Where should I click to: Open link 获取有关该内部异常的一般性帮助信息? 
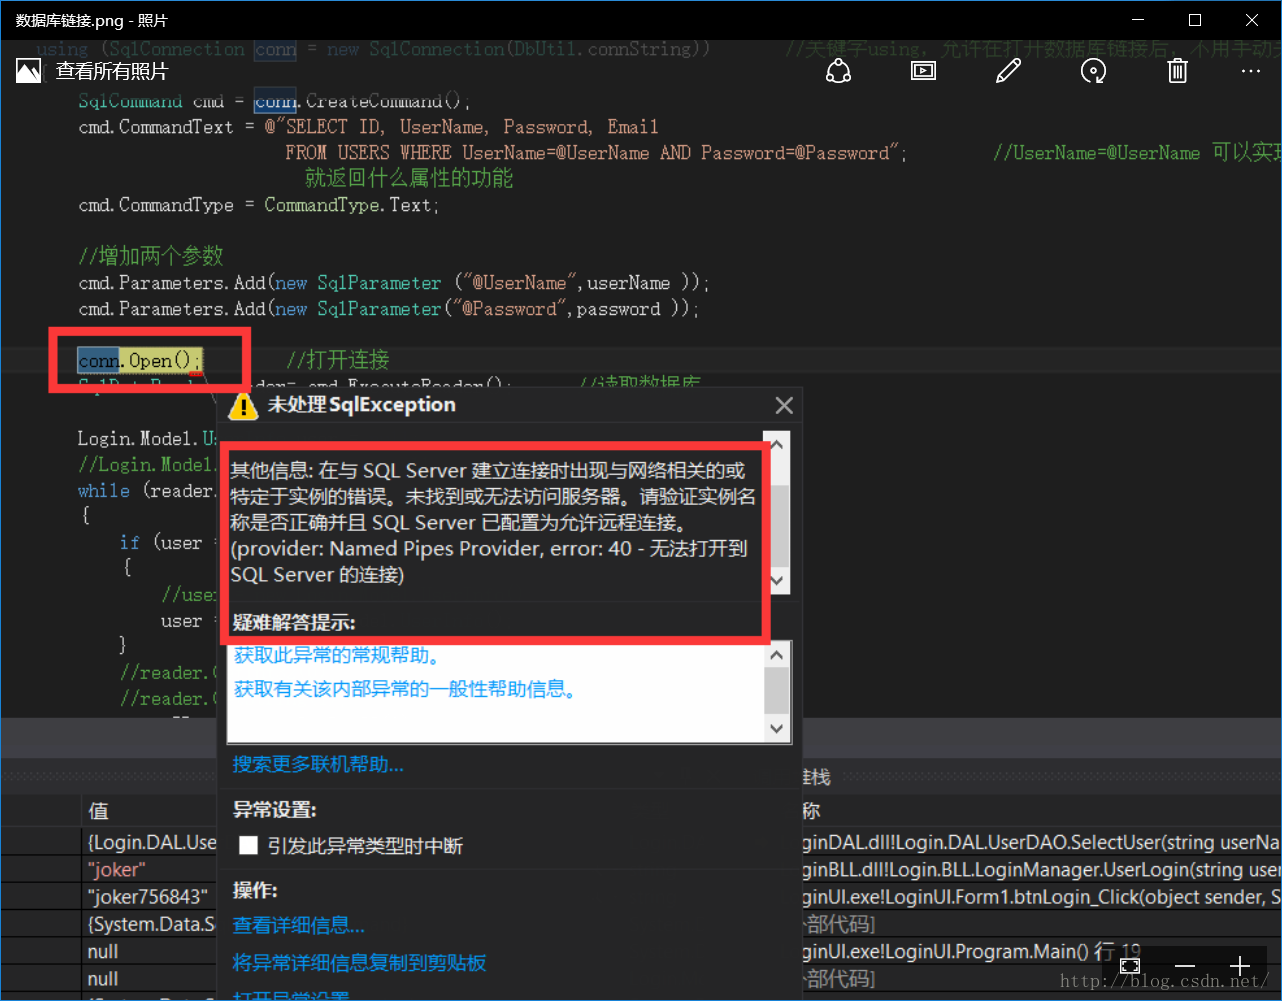(x=405, y=689)
